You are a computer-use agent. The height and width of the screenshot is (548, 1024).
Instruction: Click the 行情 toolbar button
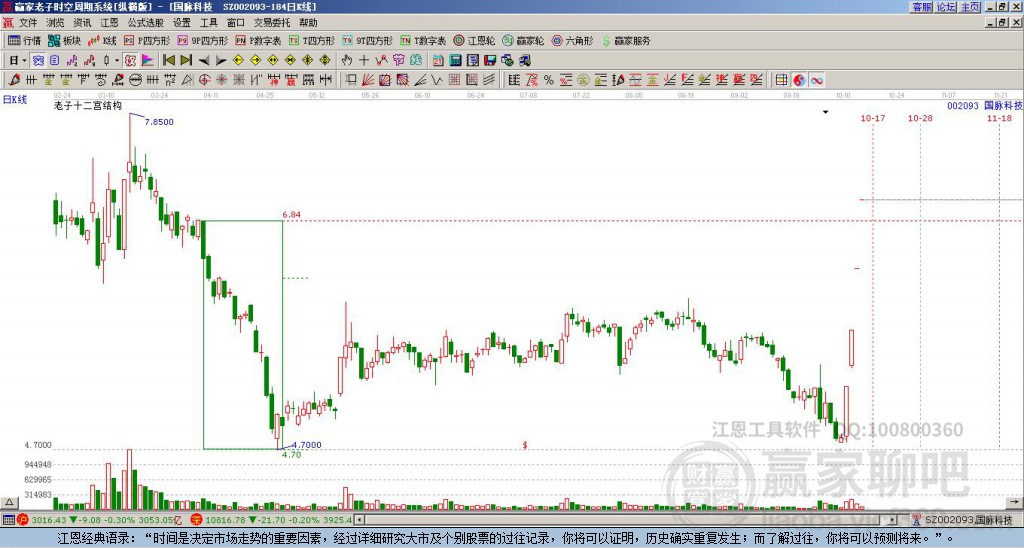point(25,40)
